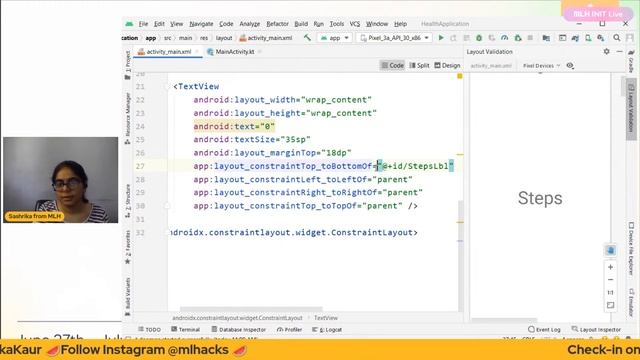Open the Structure sidebar tab
Viewport: 640px width, 360px height.
(x=128, y=200)
